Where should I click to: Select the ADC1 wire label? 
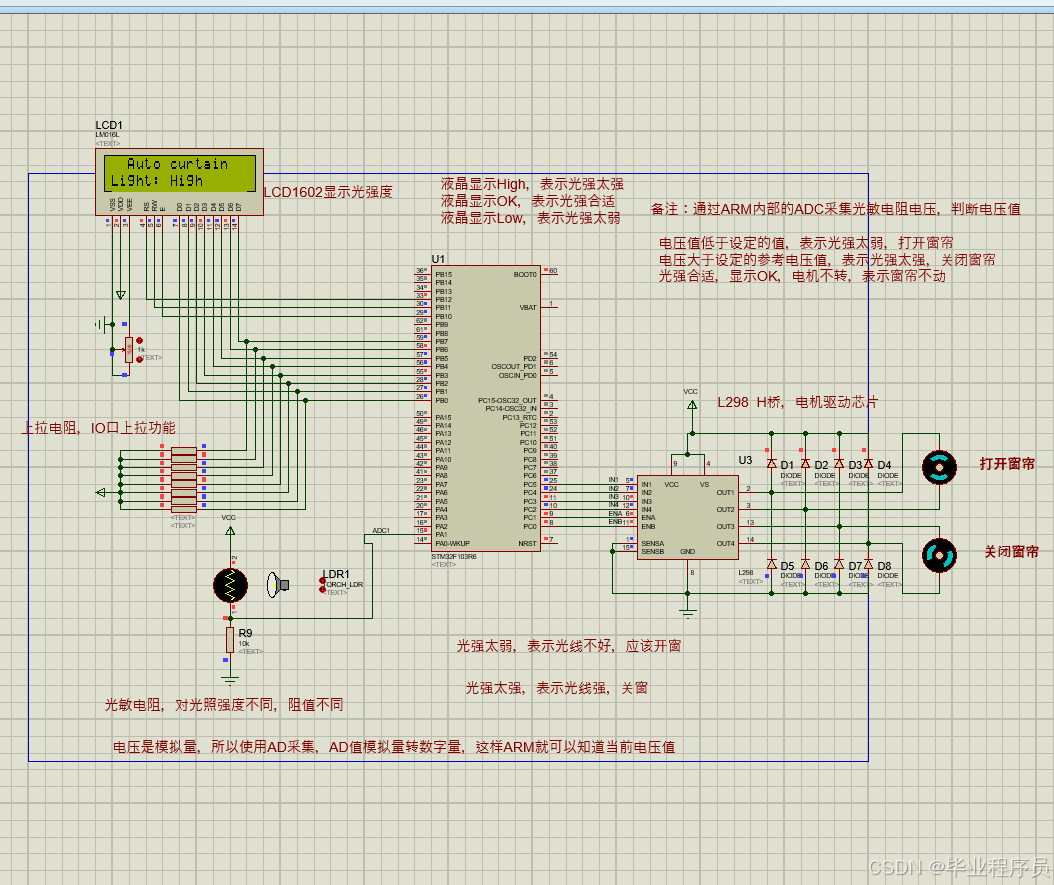381,531
